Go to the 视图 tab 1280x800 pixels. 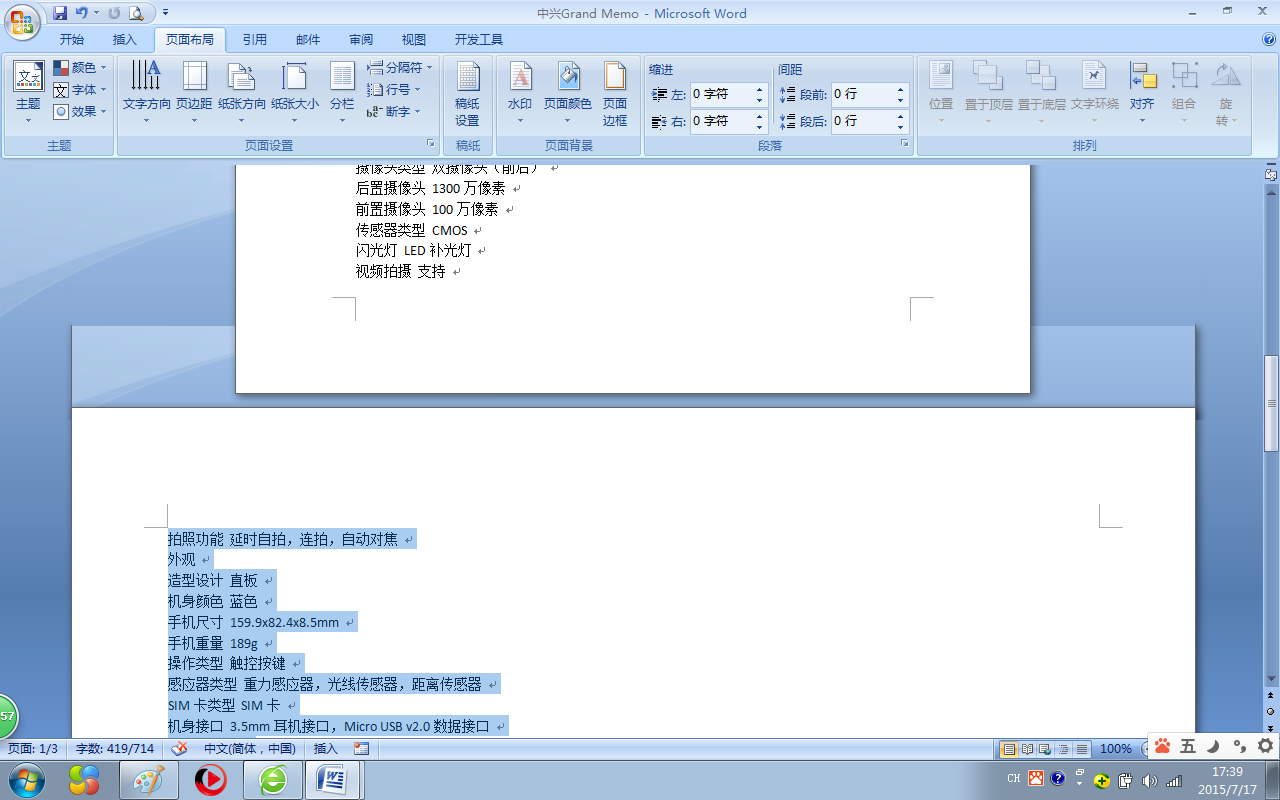pyautogui.click(x=414, y=40)
